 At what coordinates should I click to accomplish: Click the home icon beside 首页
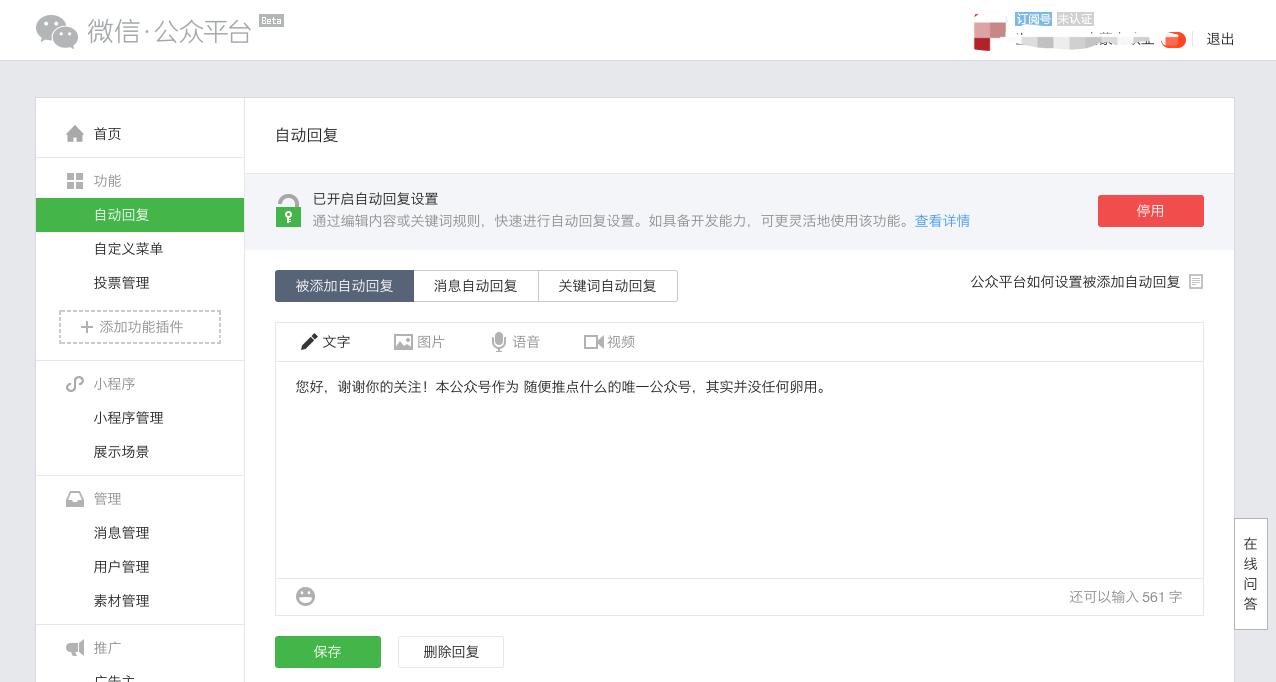coord(75,133)
